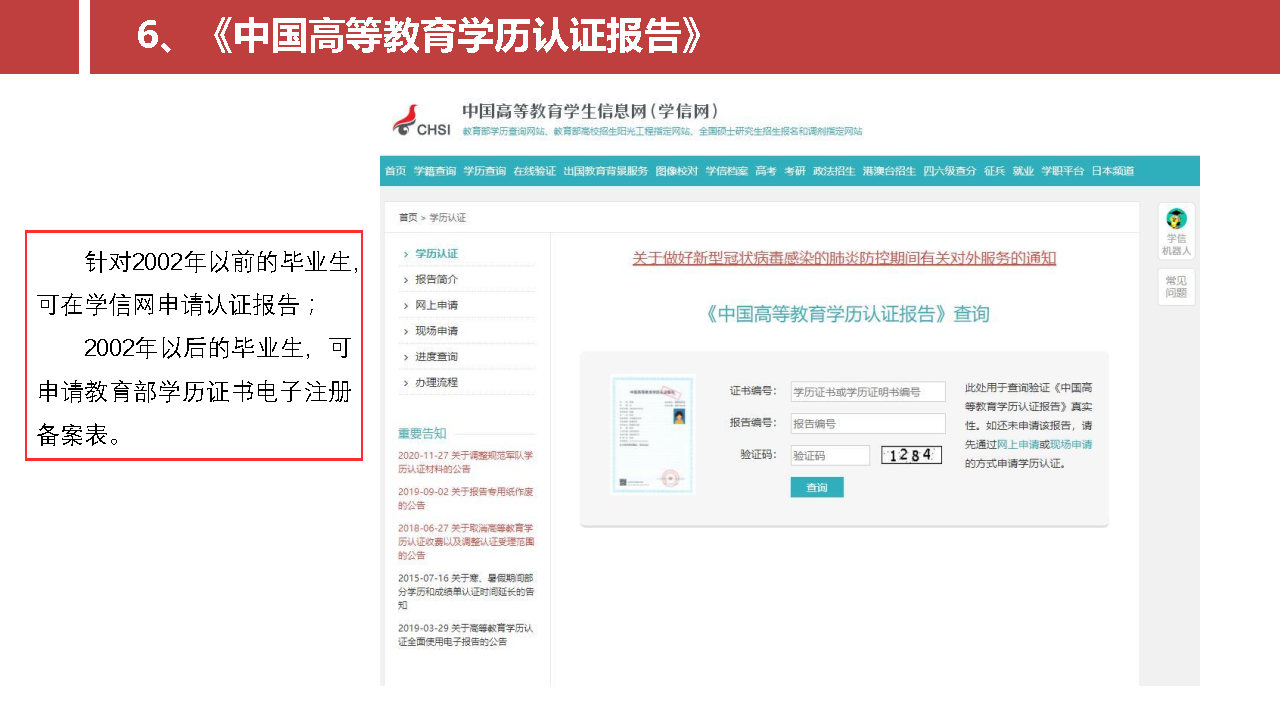Open the 常见问题 sidebar button
Screen dimensions: 1280x720
coord(1176,287)
